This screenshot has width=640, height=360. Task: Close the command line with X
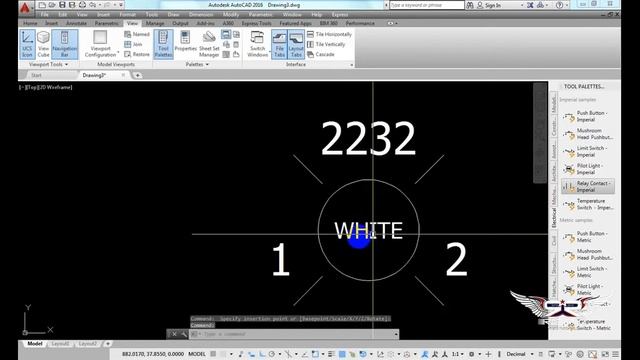pyautogui.click(x=174, y=334)
